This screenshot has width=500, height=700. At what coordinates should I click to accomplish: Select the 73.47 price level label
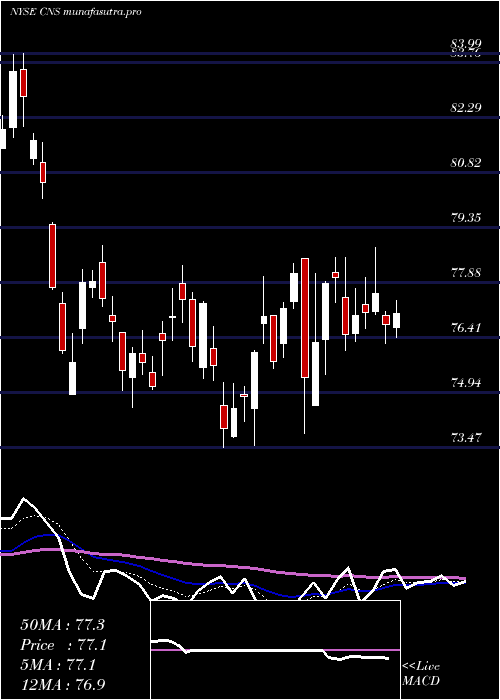(466, 438)
